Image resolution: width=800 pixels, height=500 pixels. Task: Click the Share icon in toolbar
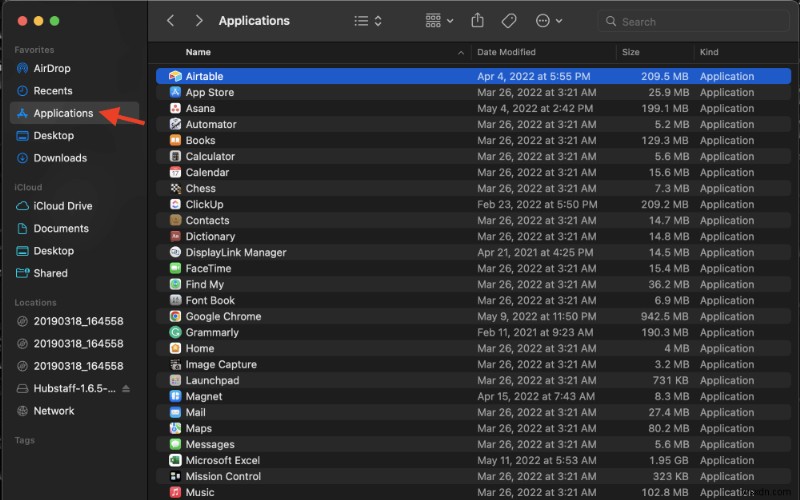[478, 21]
